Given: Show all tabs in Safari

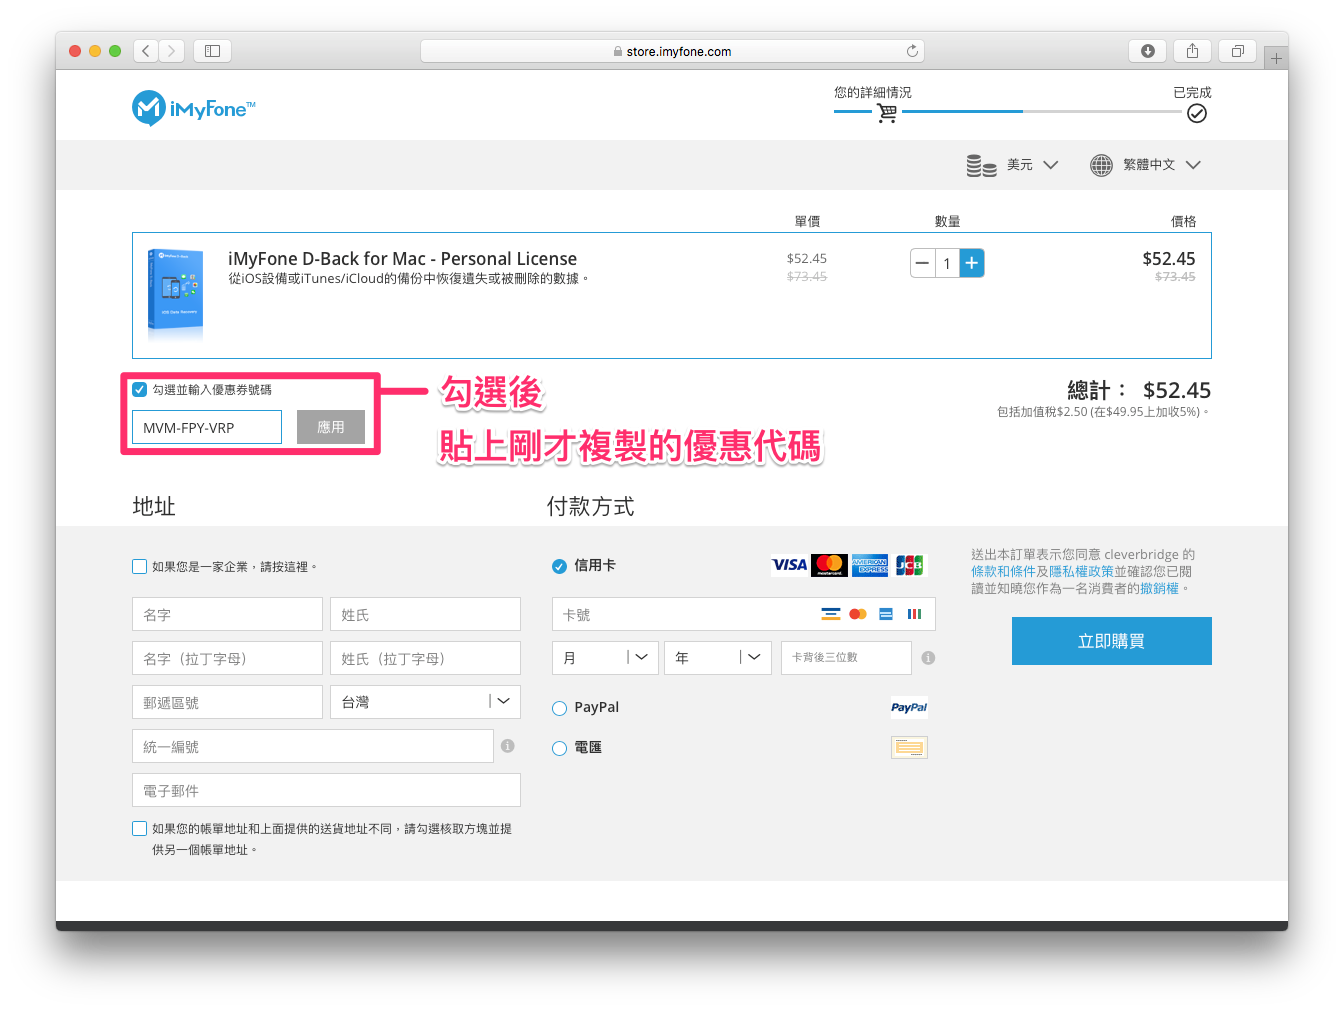Looking at the screenshot, I should pos(1237,51).
